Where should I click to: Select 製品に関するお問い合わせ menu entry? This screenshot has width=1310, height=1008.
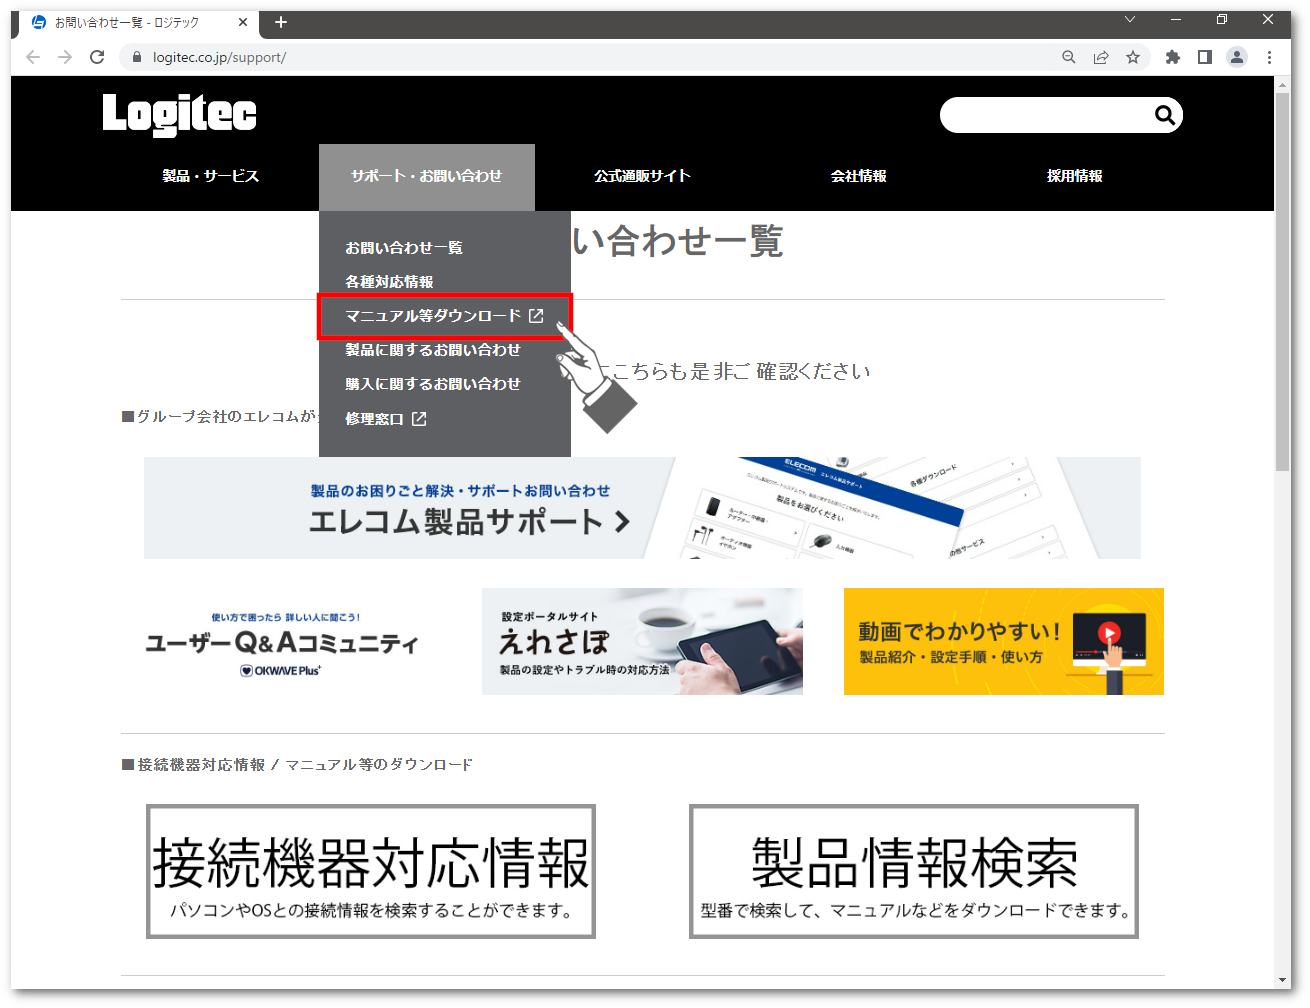coord(433,350)
